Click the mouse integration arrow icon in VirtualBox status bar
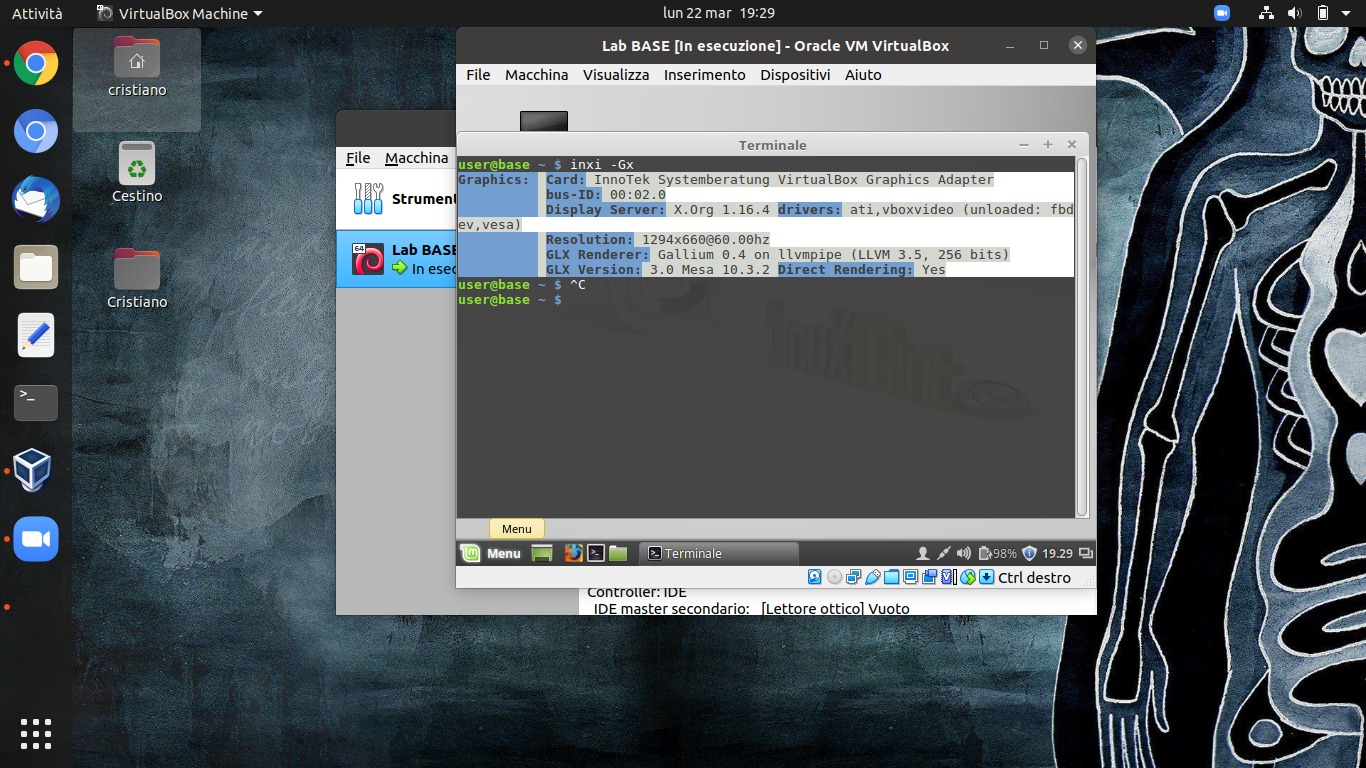 pos(986,577)
